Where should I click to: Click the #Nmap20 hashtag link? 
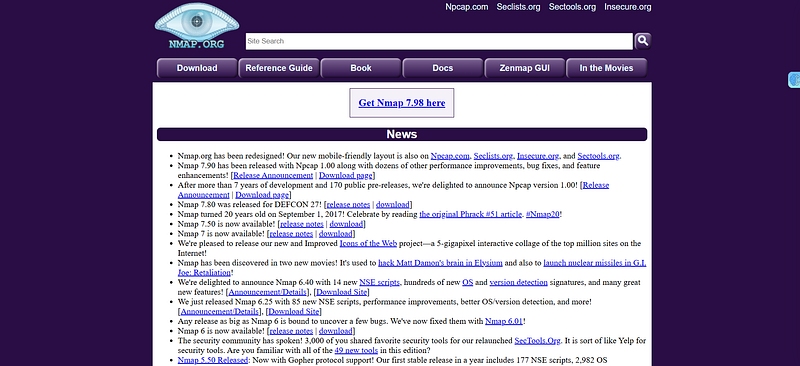(542, 214)
